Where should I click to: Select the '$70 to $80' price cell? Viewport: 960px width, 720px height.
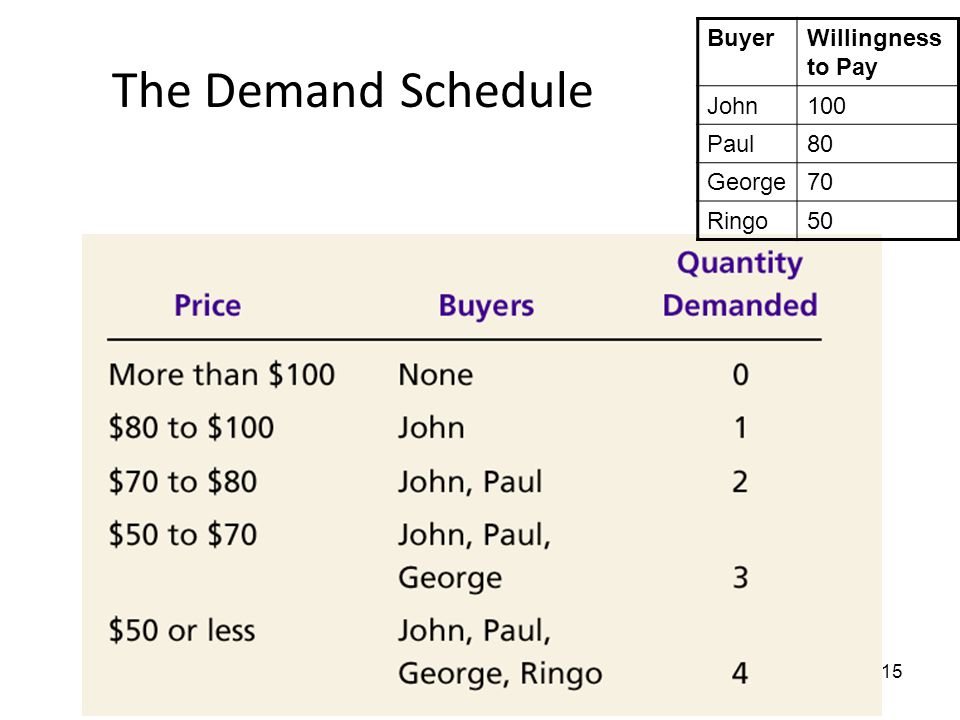pyautogui.click(x=182, y=481)
